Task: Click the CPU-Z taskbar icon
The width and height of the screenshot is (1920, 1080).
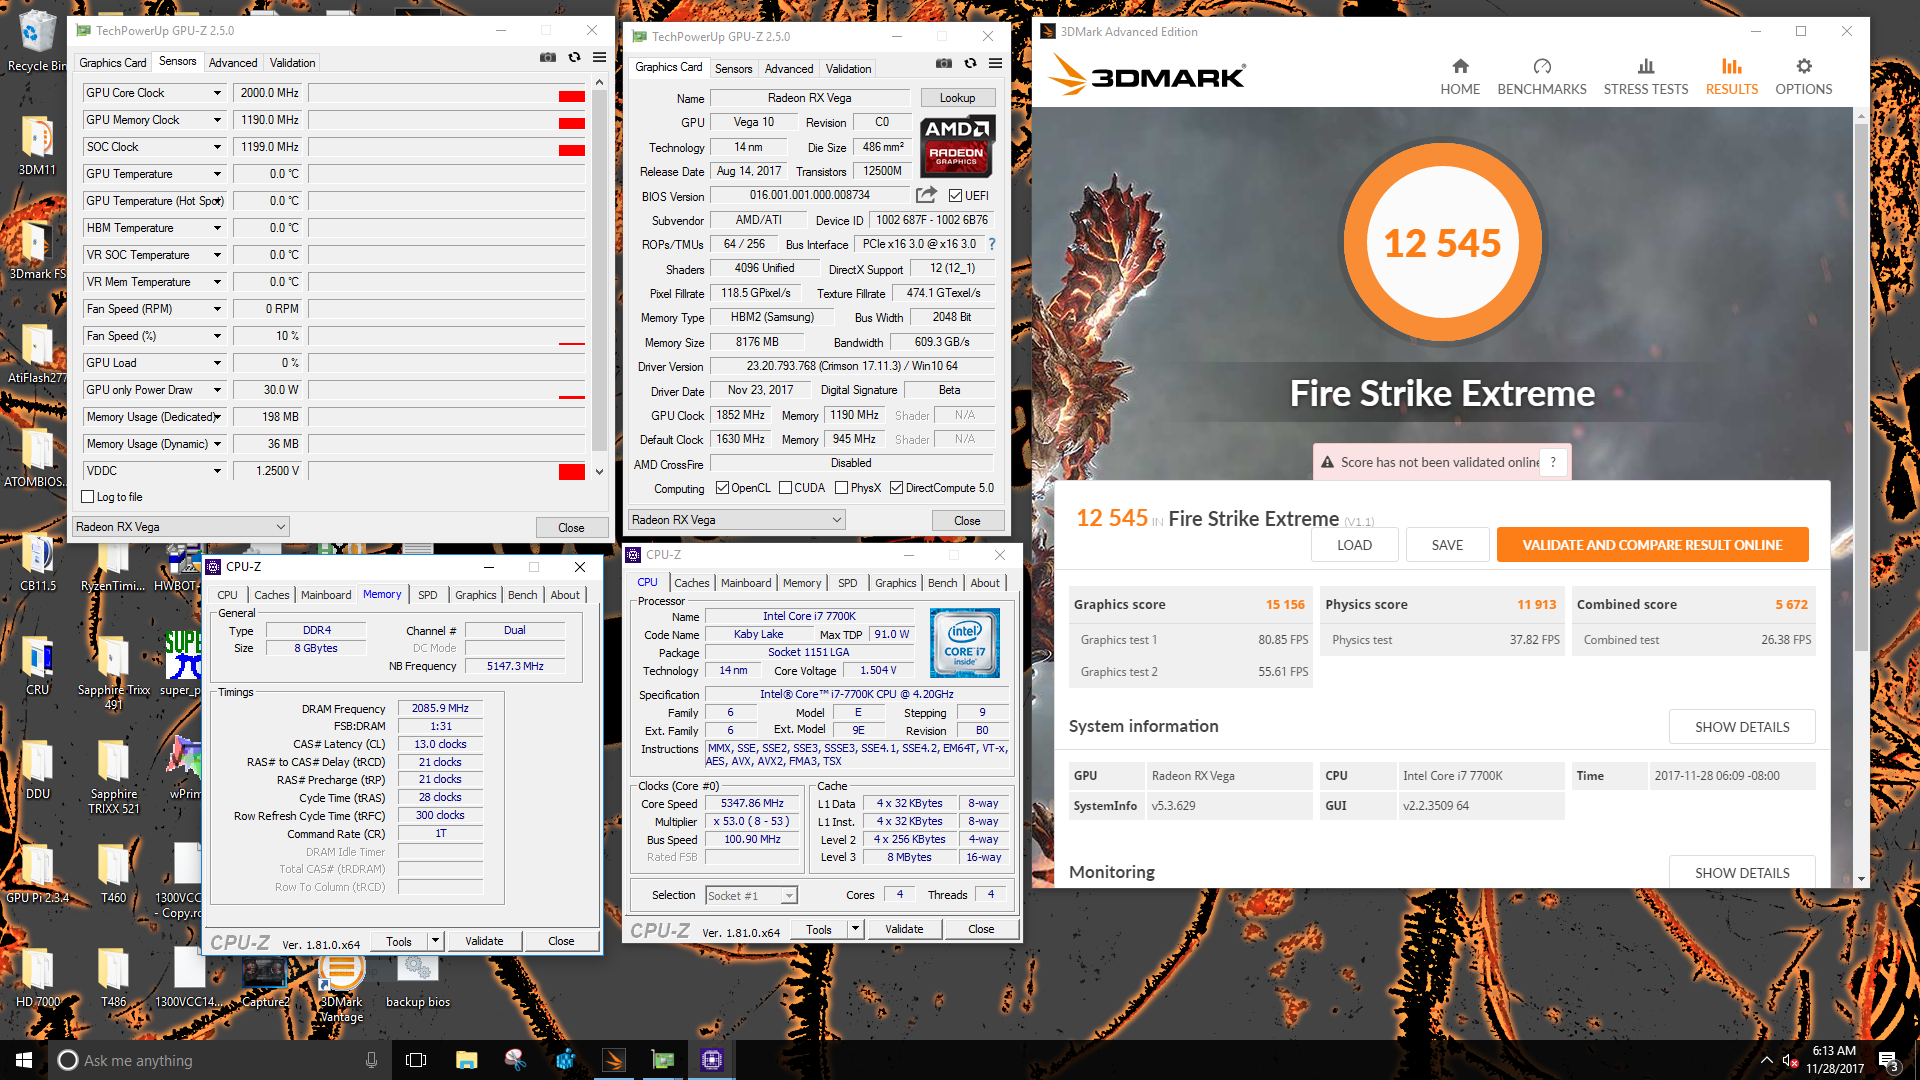Action: click(x=712, y=1060)
